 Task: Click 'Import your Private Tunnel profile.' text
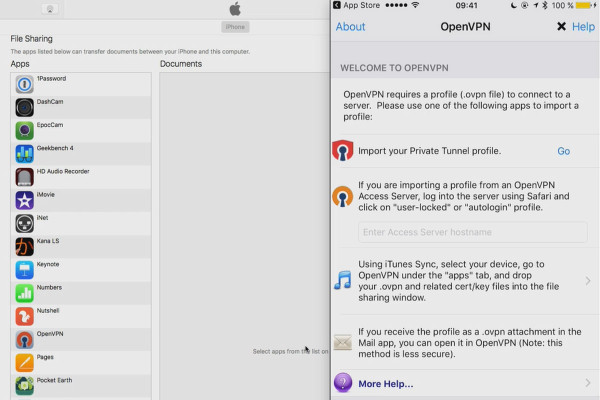point(429,151)
